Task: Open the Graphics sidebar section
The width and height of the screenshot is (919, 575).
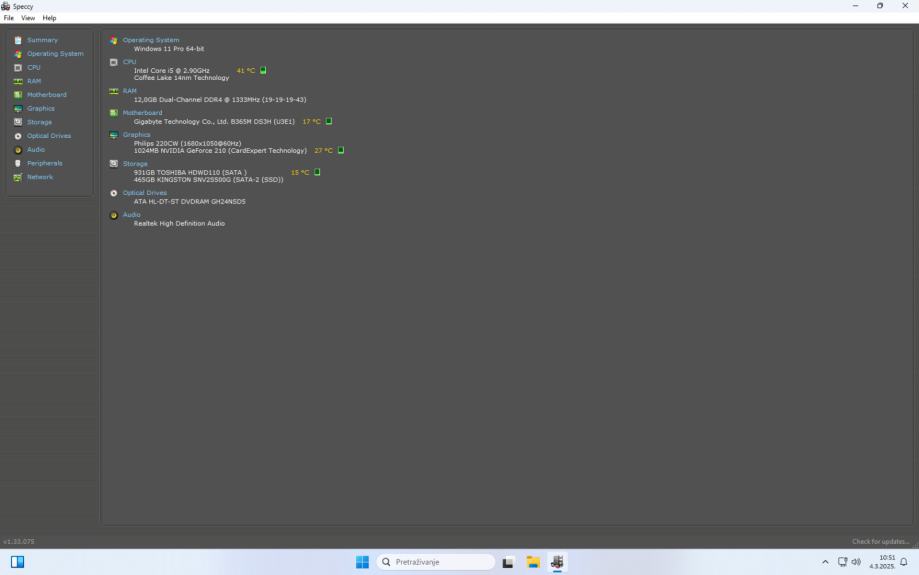Action: click(40, 108)
